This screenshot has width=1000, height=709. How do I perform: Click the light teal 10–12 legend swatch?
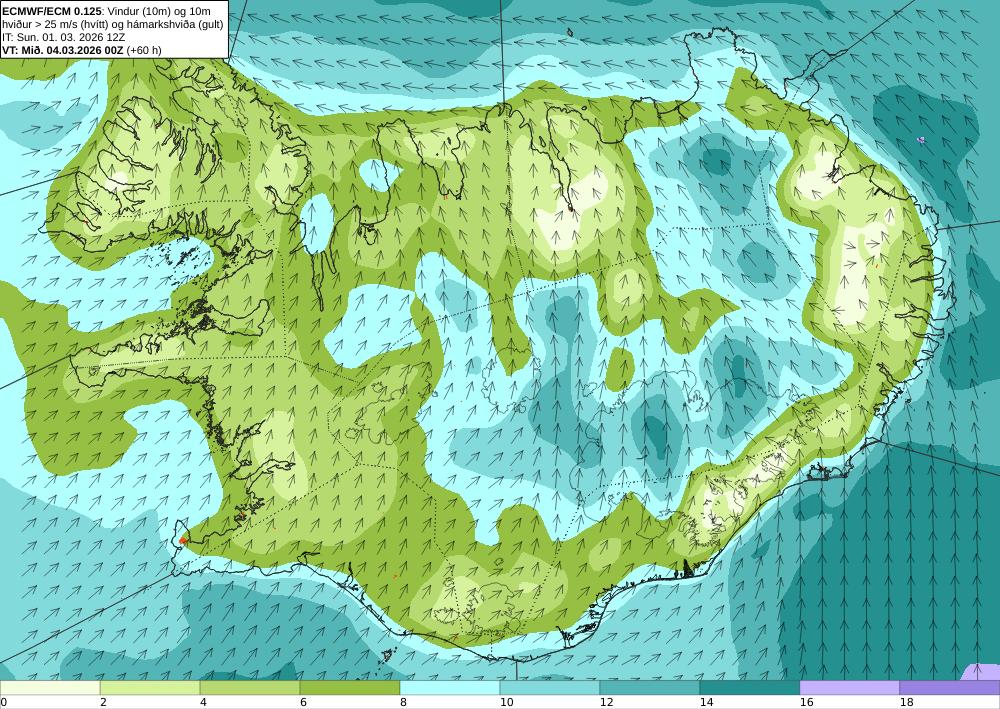pos(550,688)
